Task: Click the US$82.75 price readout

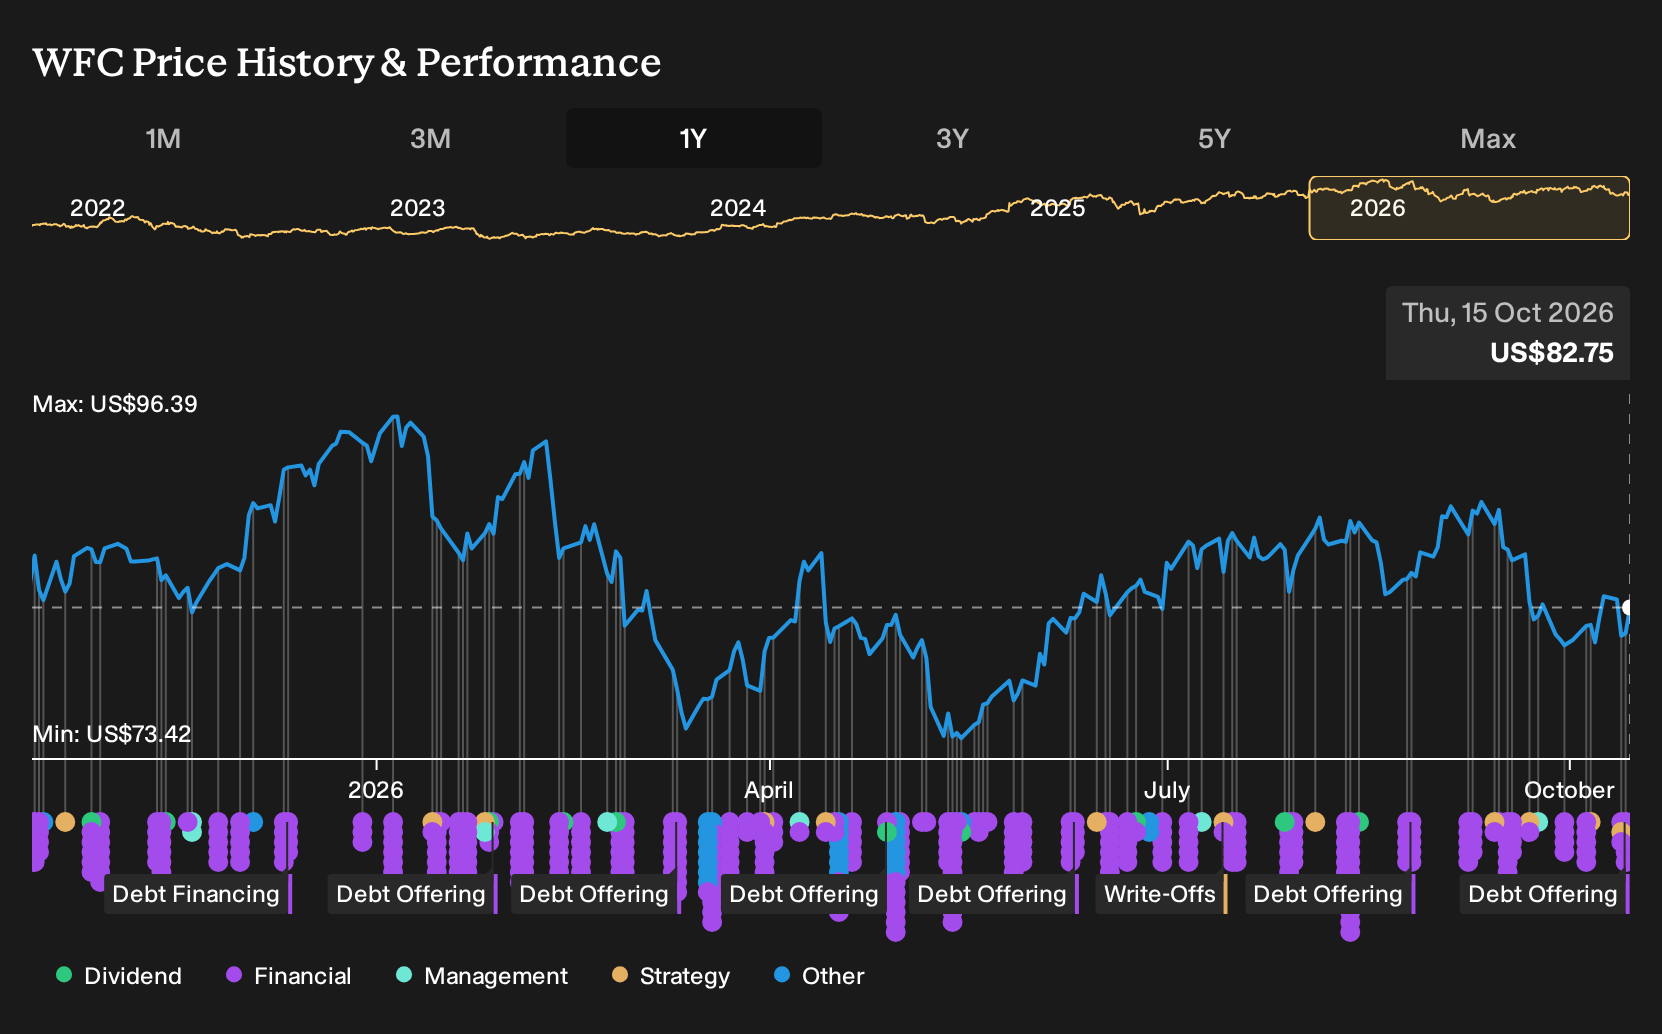Action: [1552, 353]
